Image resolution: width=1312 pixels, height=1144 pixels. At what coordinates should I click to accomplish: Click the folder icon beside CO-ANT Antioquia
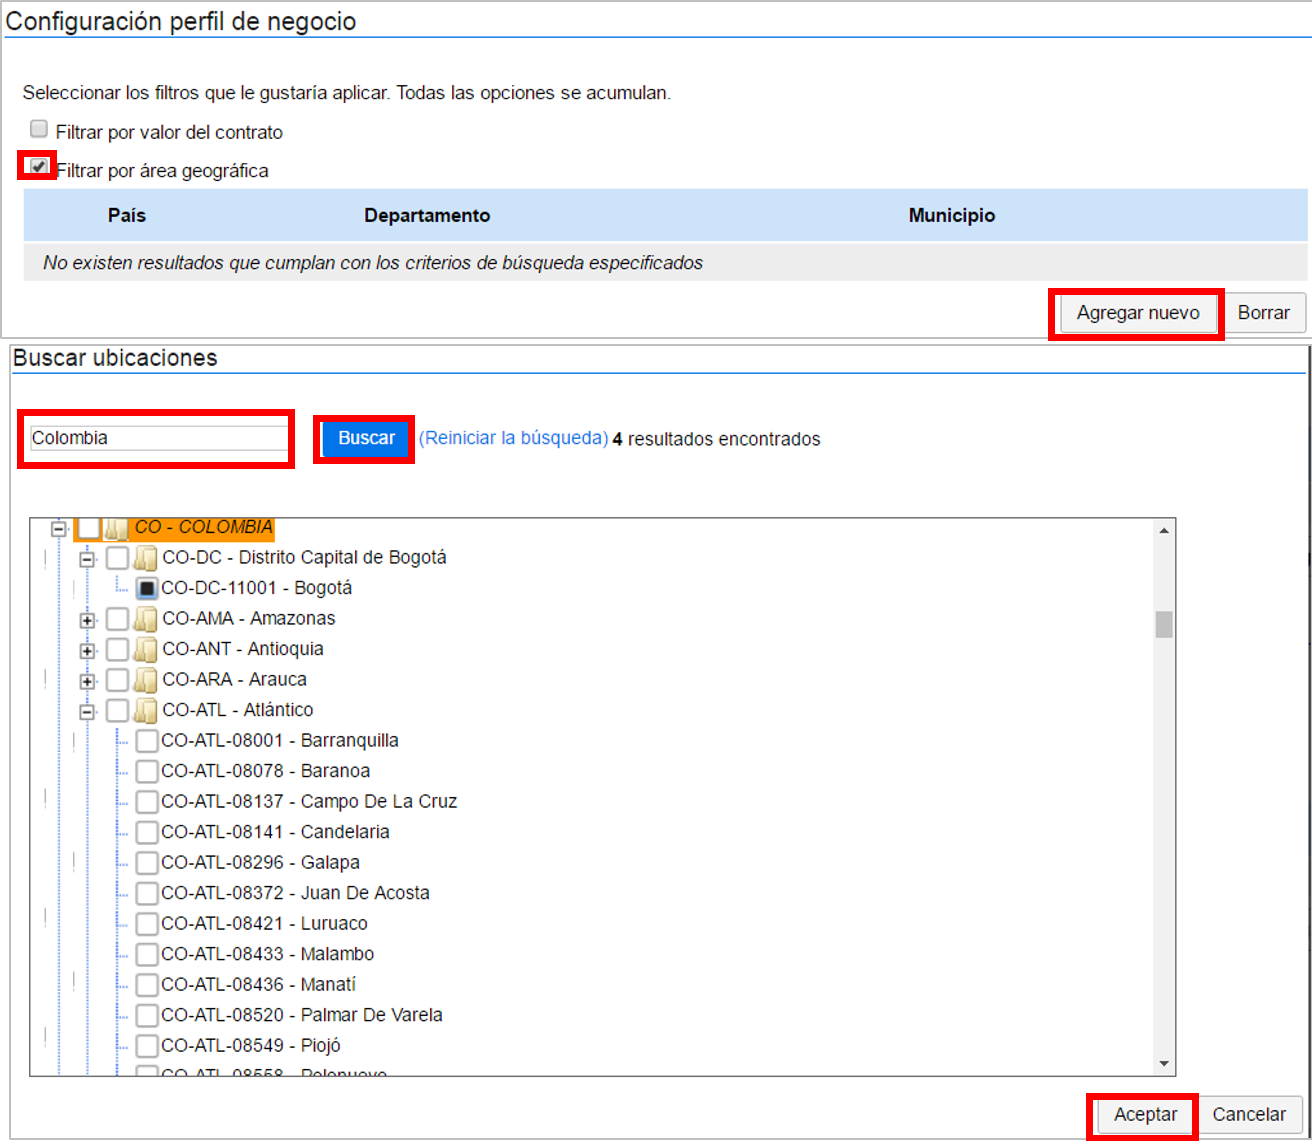pyautogui.click(x=146, y=650)
